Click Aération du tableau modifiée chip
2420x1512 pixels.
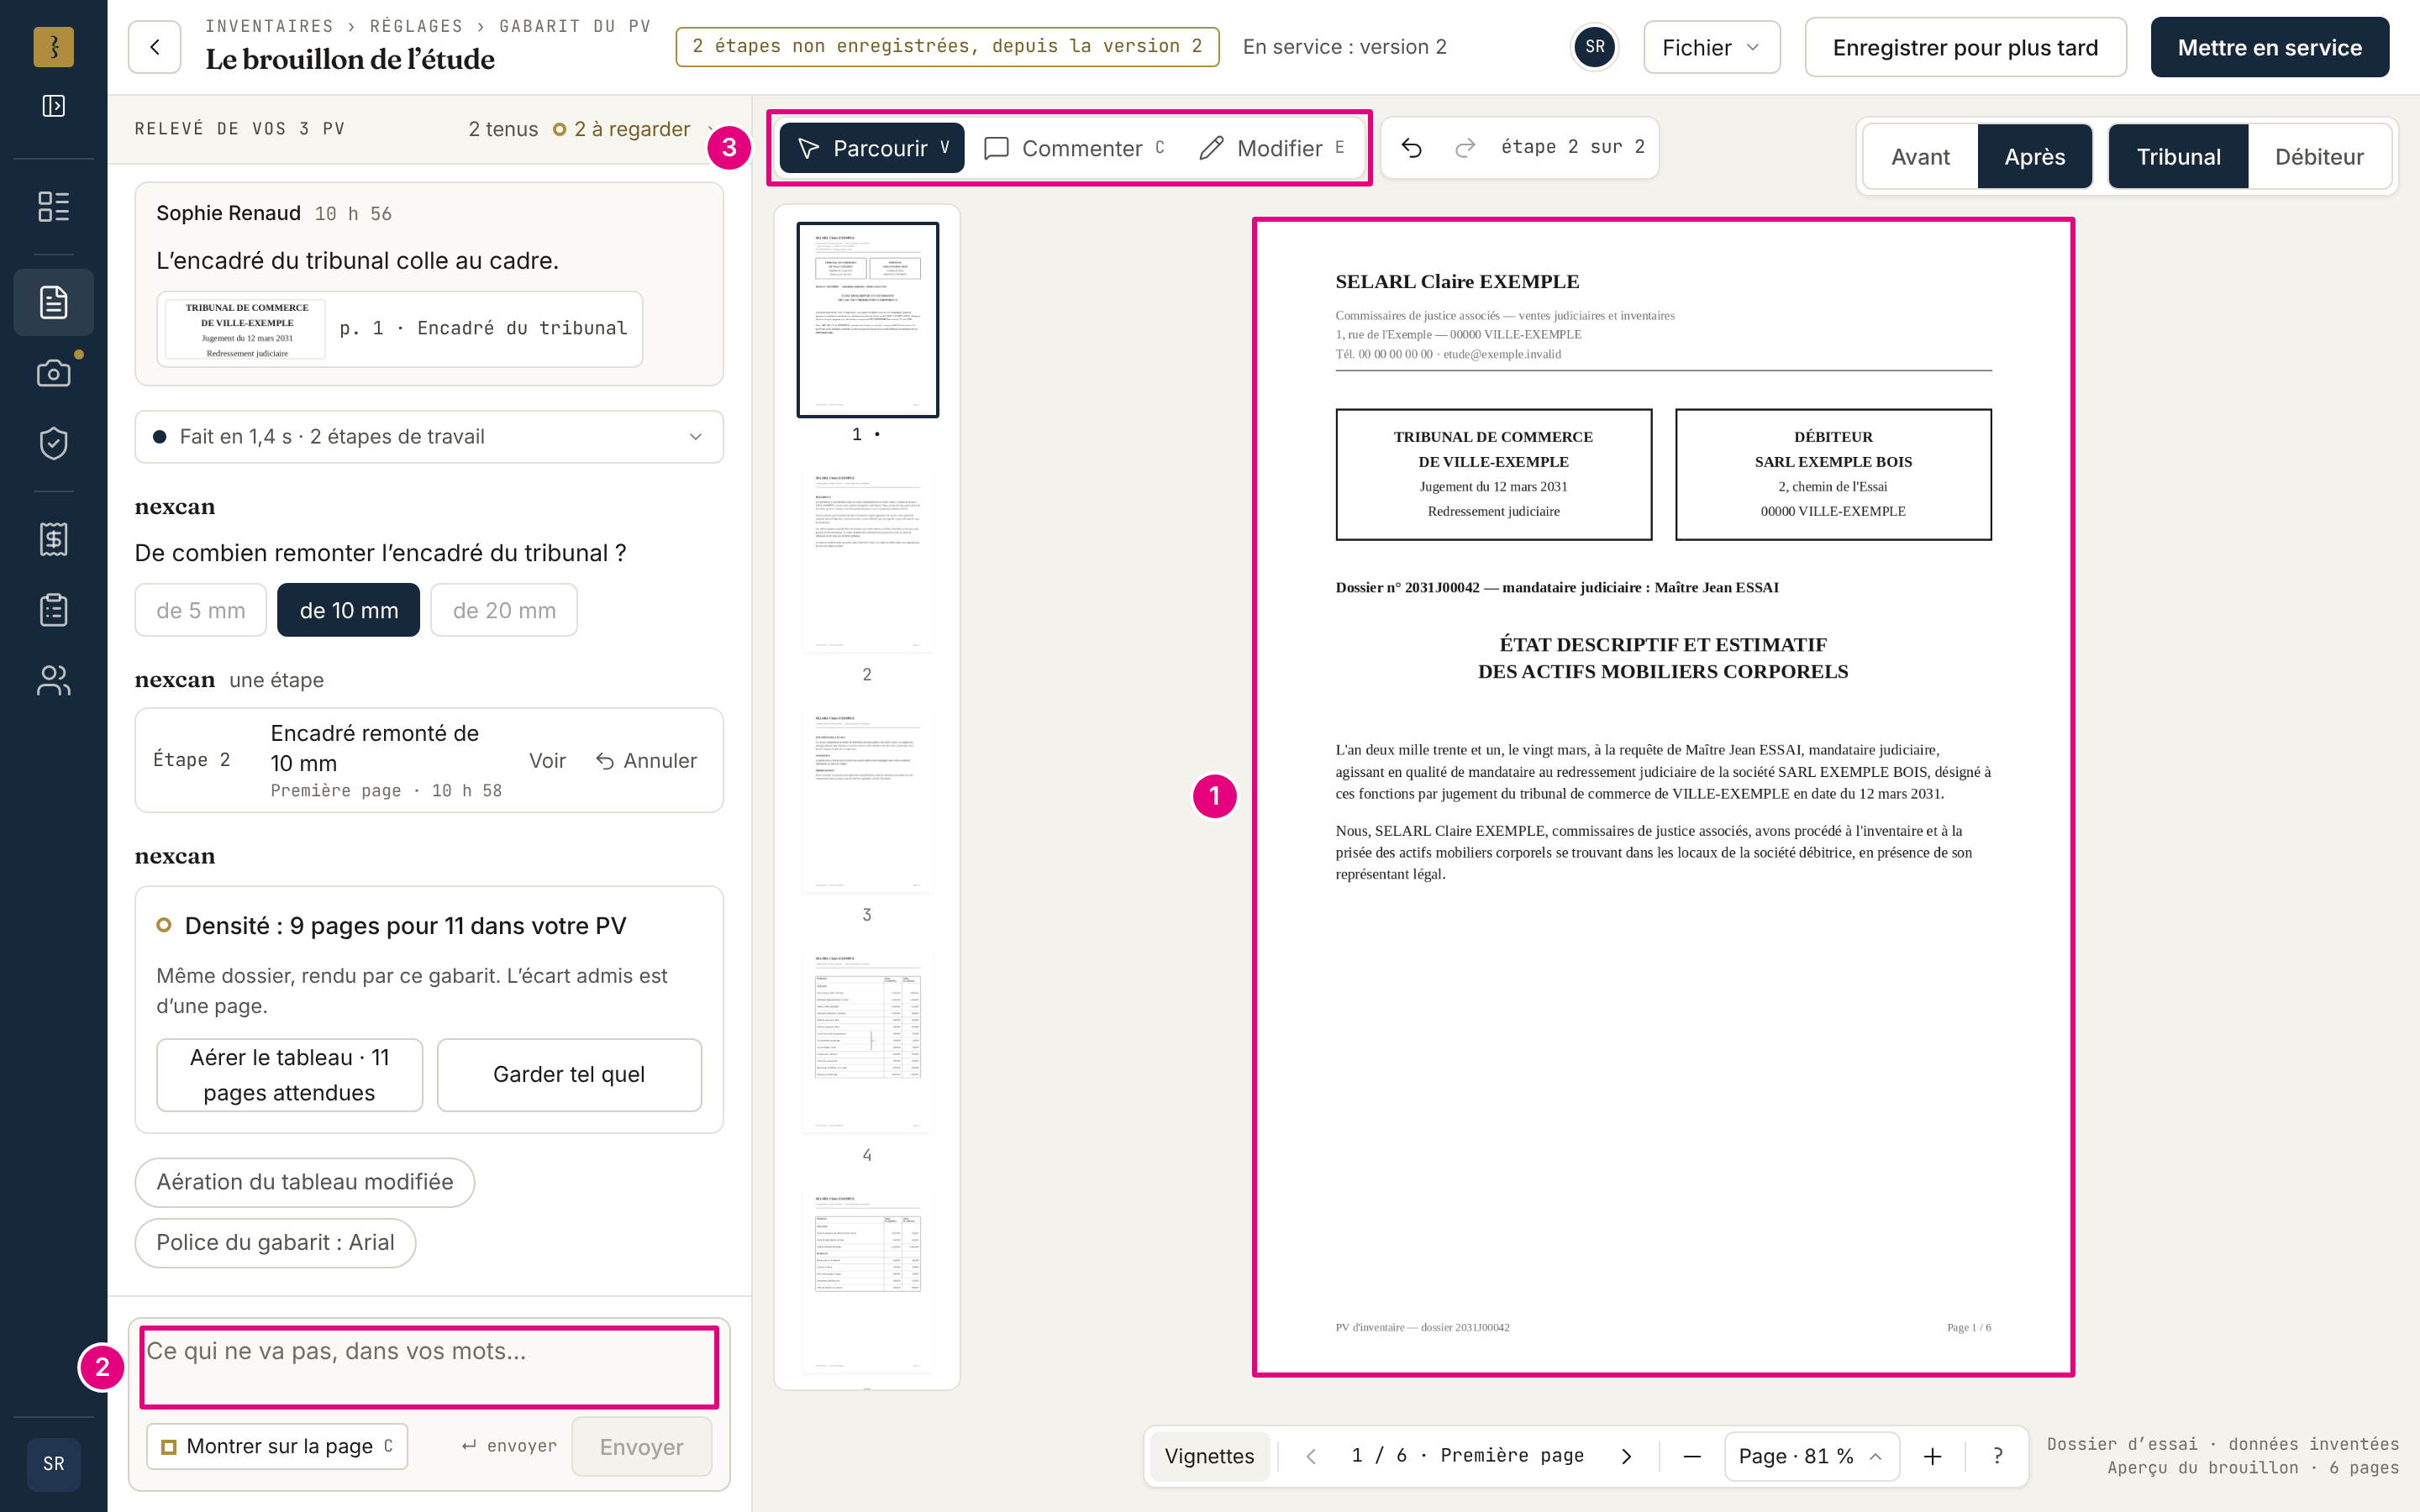[304, 1182]
